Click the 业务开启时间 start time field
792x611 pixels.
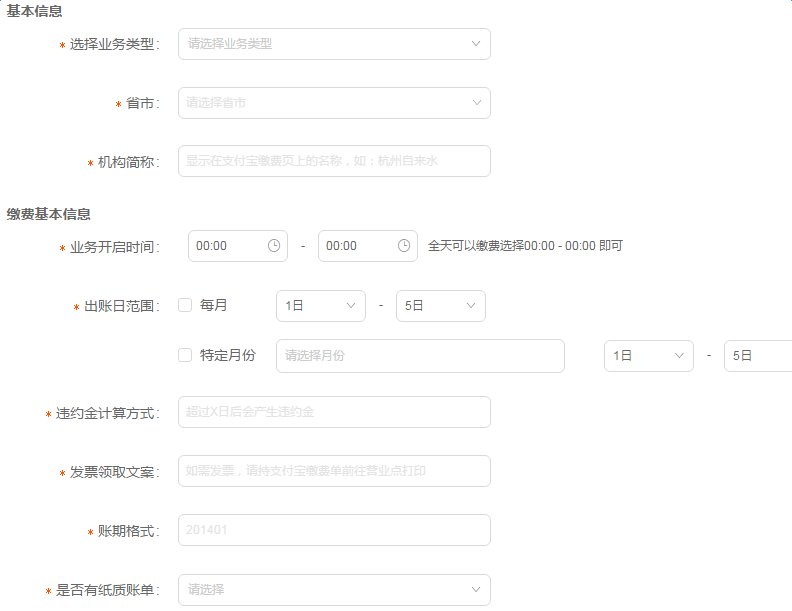click(x=238, y=246)
